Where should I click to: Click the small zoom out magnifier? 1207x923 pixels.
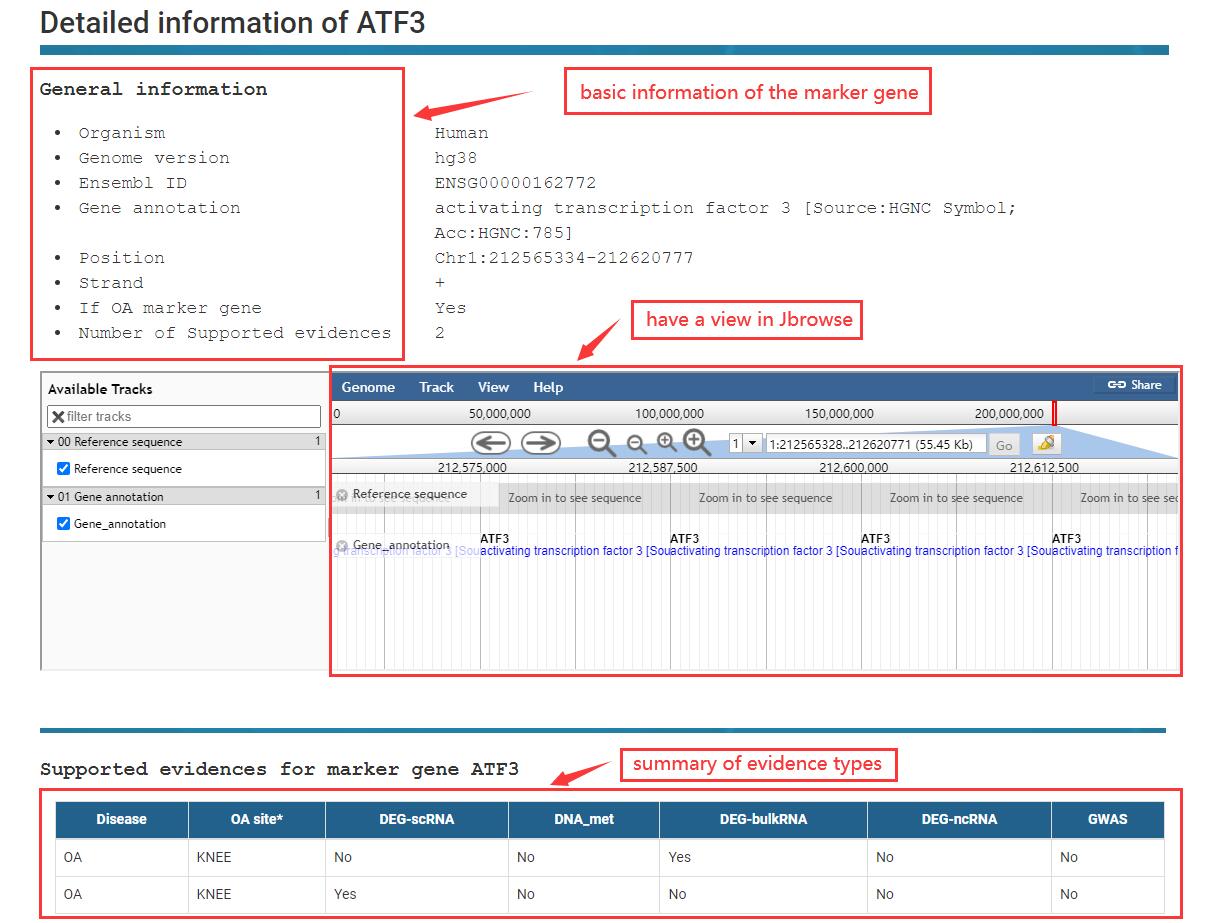tap(636, 444)
